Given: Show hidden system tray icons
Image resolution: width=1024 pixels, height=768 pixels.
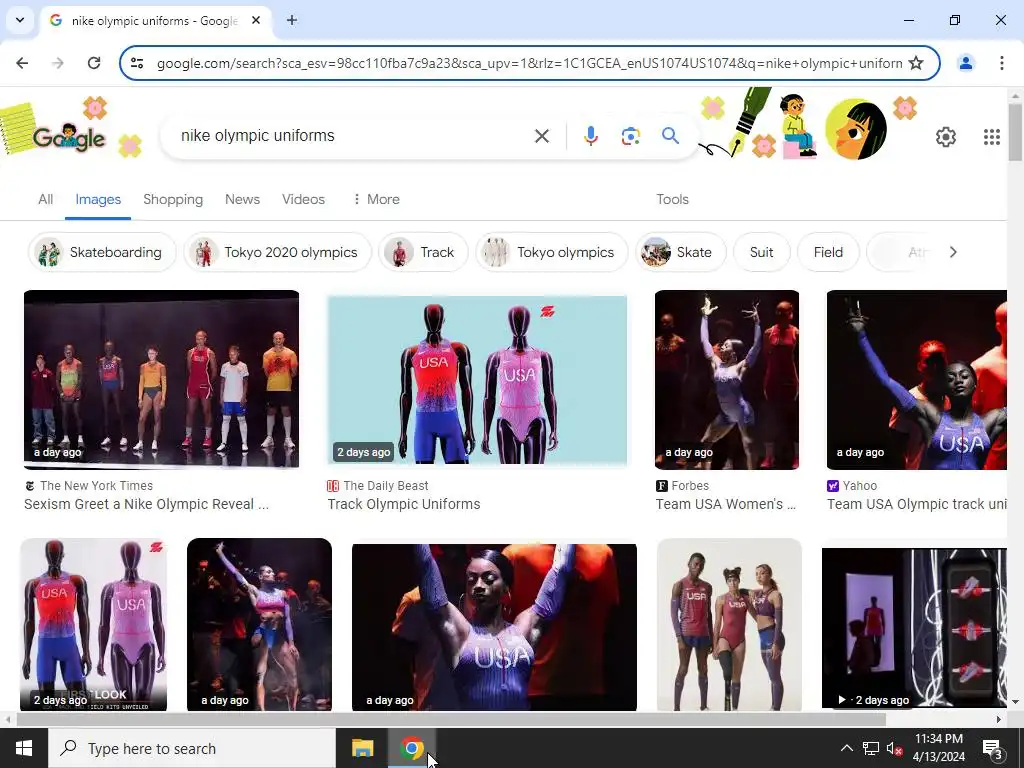Looking at the screenshot, I should click(846, 748).
